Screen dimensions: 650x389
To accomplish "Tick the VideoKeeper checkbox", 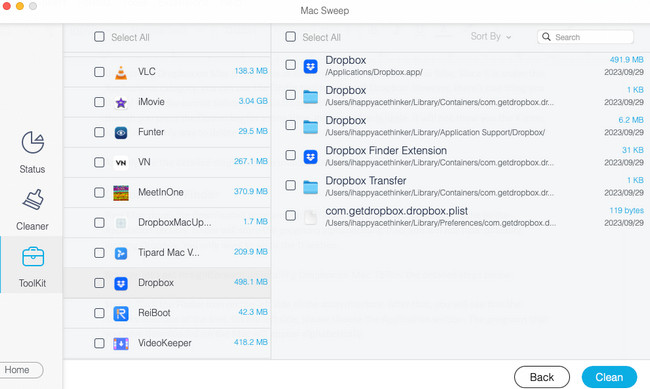I will (x=99, y=343).
